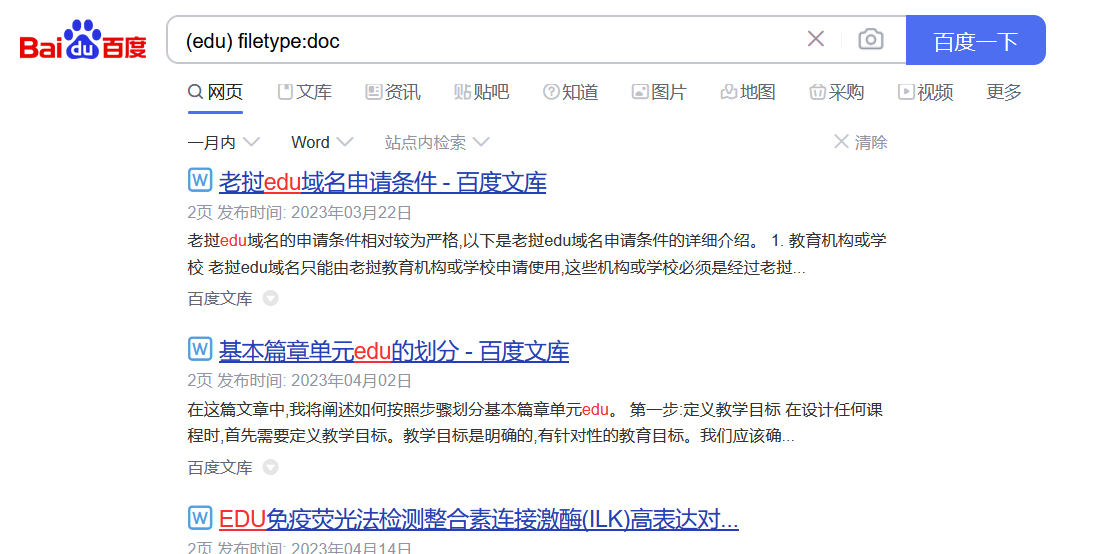1115x554 pixels.
Task: Clear the search box with the X icon
Action: pyautogui.click(x=816, y=39)
